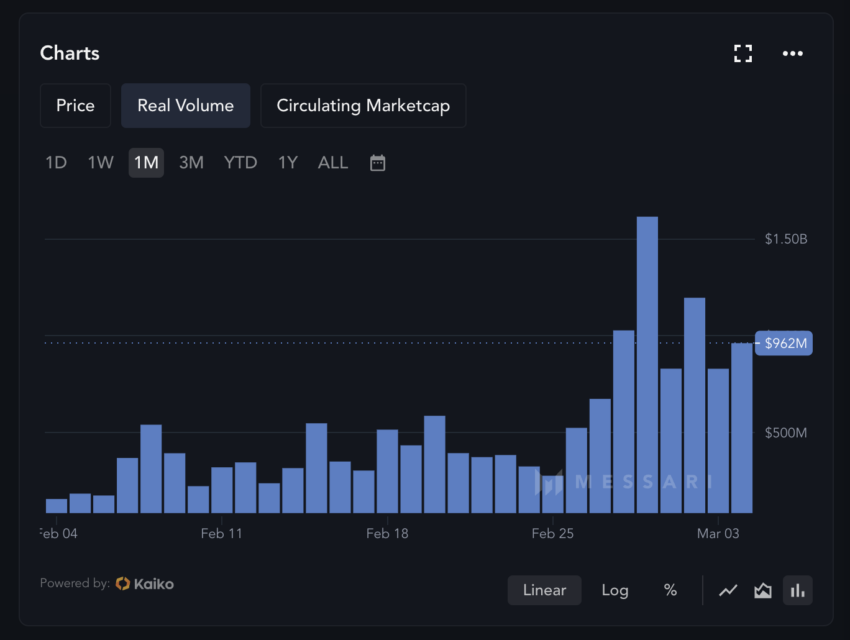The image size is (850, 640).
Task: Open the three-dot more options menu
Action: click(x=793, y=54)
